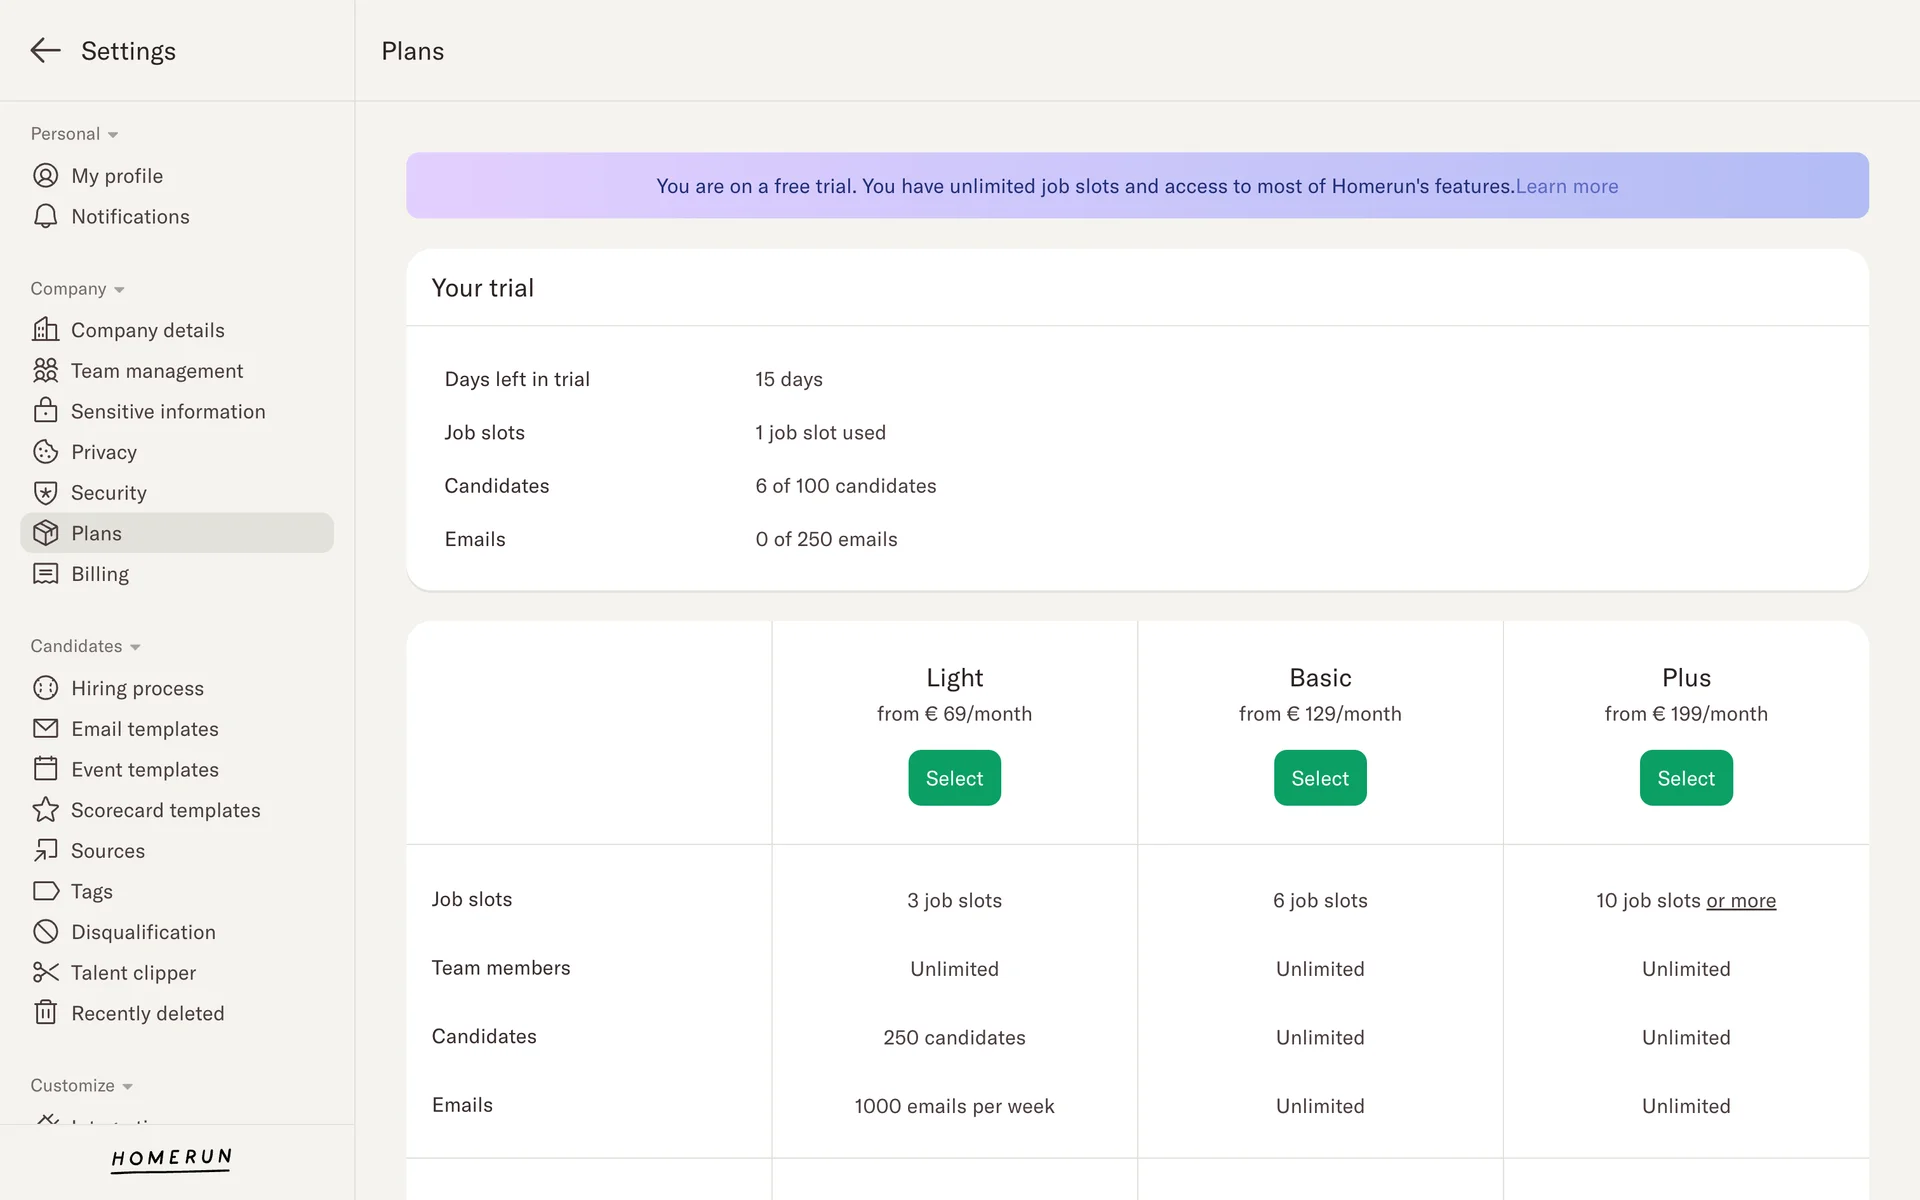Select the Light plan
The width and height of the screenshot is (1920, 1200).
coord(954,778)
